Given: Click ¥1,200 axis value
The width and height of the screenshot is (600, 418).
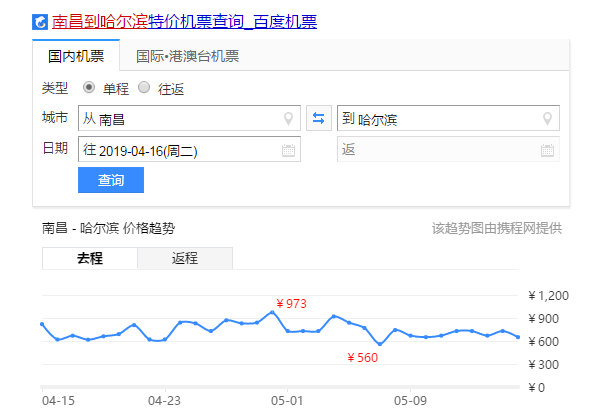Looking at the screenshot, I should pyautogui.click(x=548, y=296).
